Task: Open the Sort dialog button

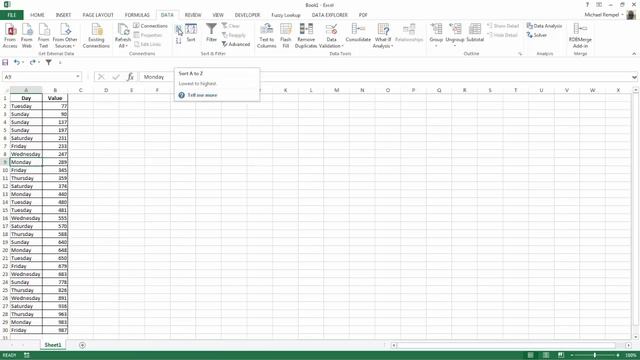Action: [x=191, y=33]
